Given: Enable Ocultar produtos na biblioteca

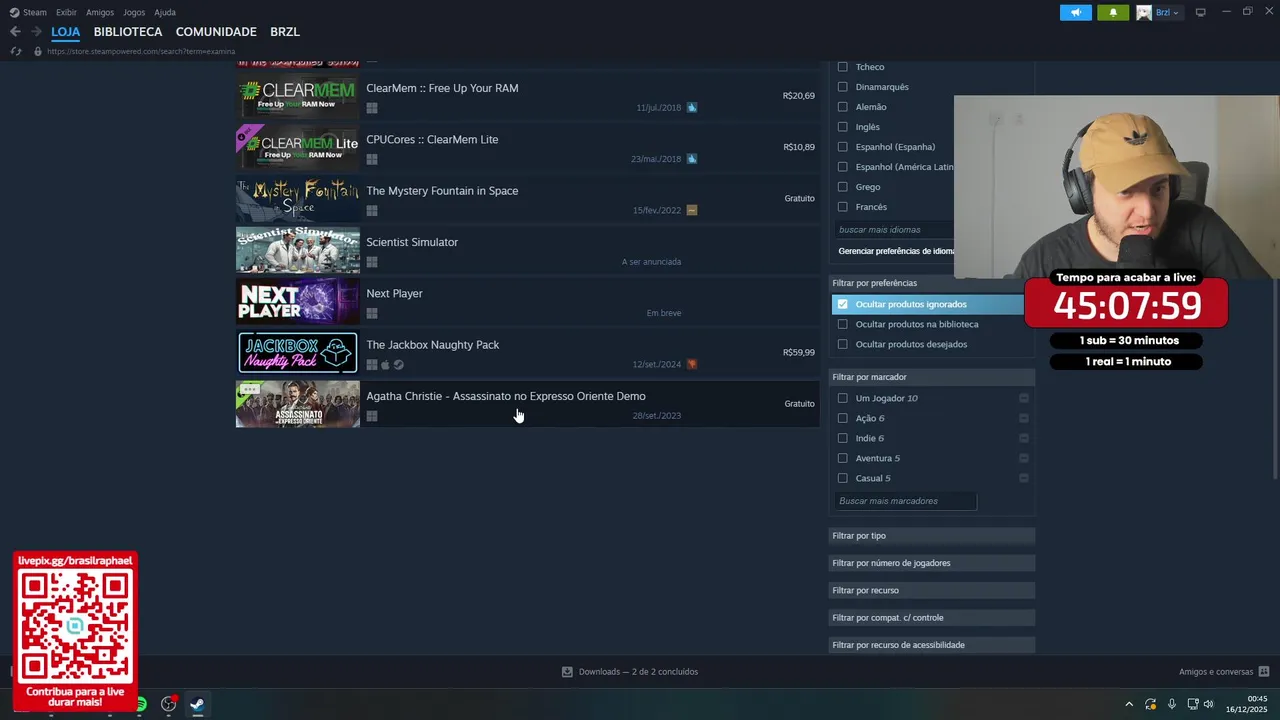Looking at the screenshot, I should pos(842,324).
